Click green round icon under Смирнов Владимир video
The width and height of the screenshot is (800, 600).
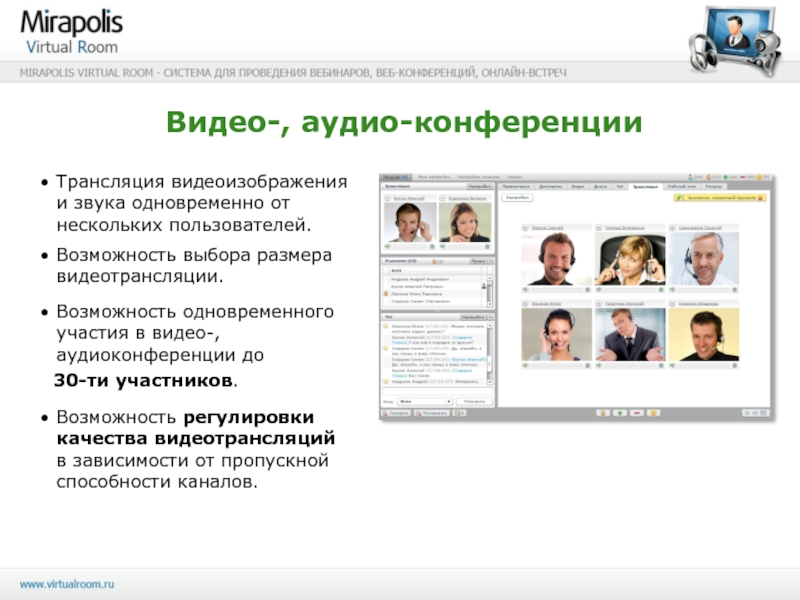tap(735, 365)
